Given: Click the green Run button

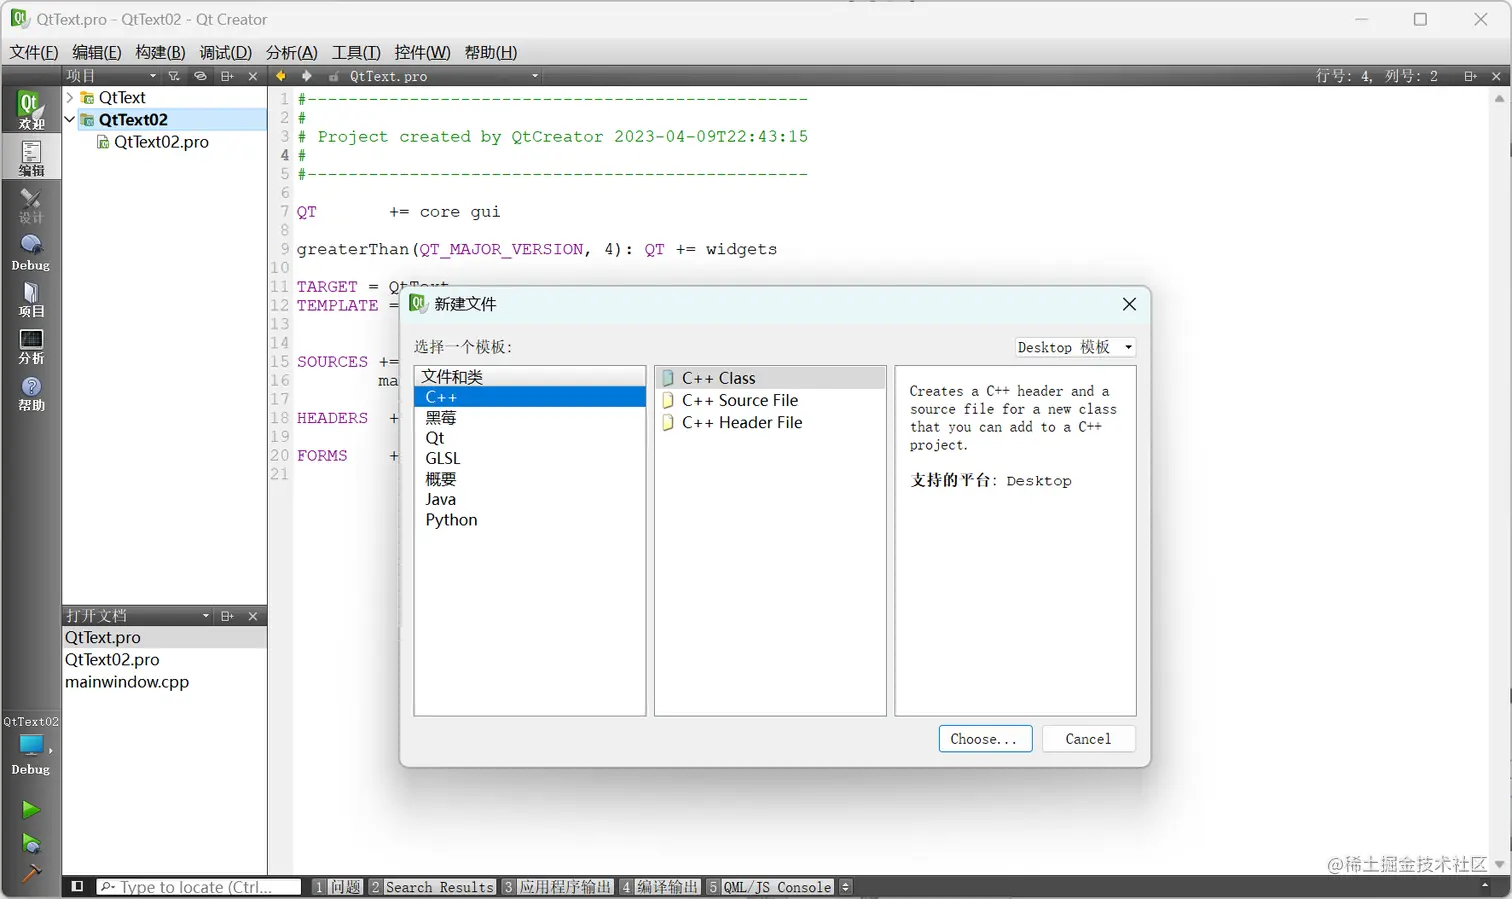Looking at the screenshot, I should pyautogui.click(x=31, y=810).
